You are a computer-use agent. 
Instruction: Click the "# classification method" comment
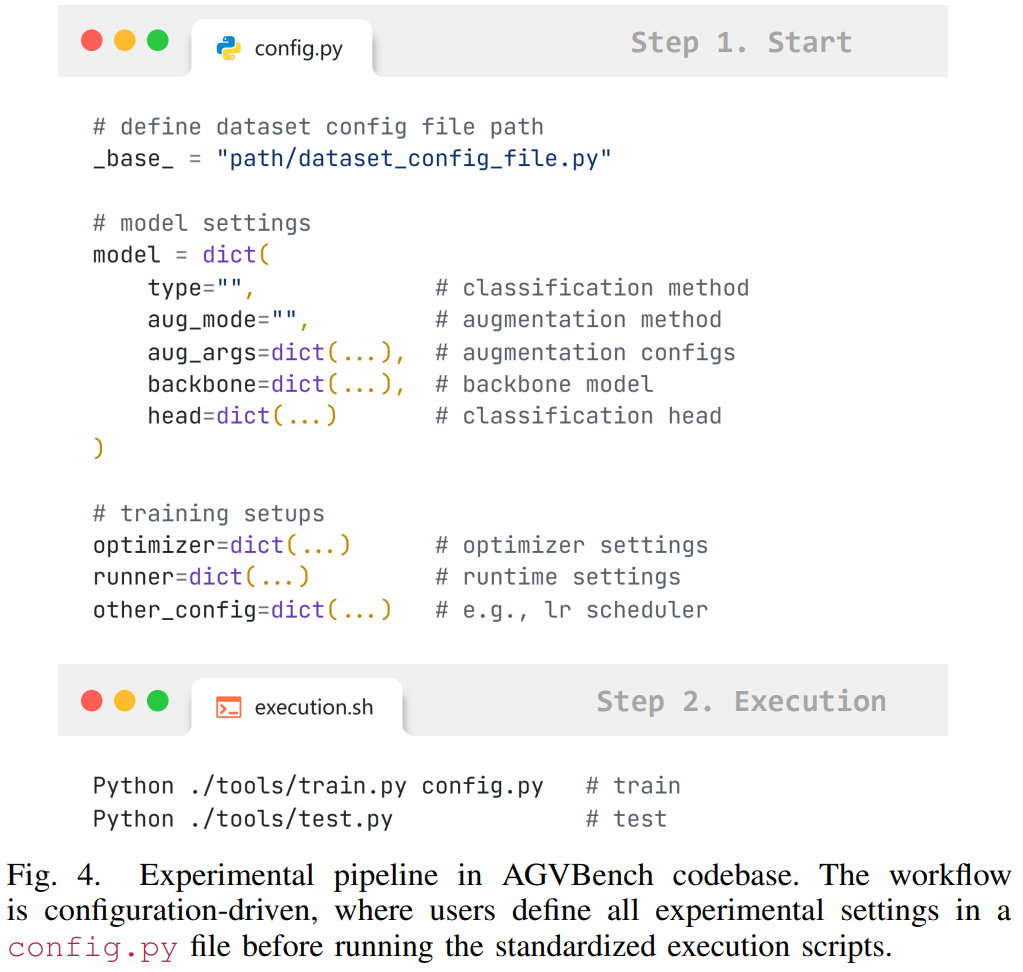pos(592,288)
